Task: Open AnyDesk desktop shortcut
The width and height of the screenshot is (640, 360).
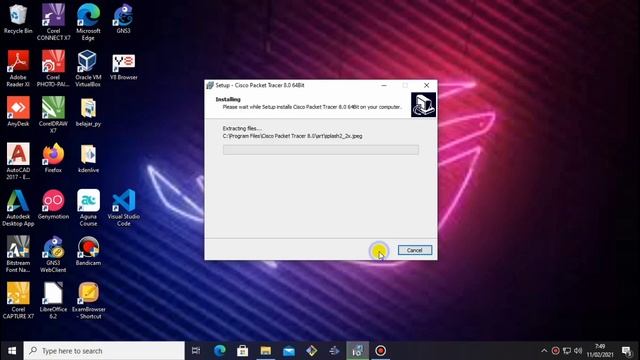Action: coord(18,112)
